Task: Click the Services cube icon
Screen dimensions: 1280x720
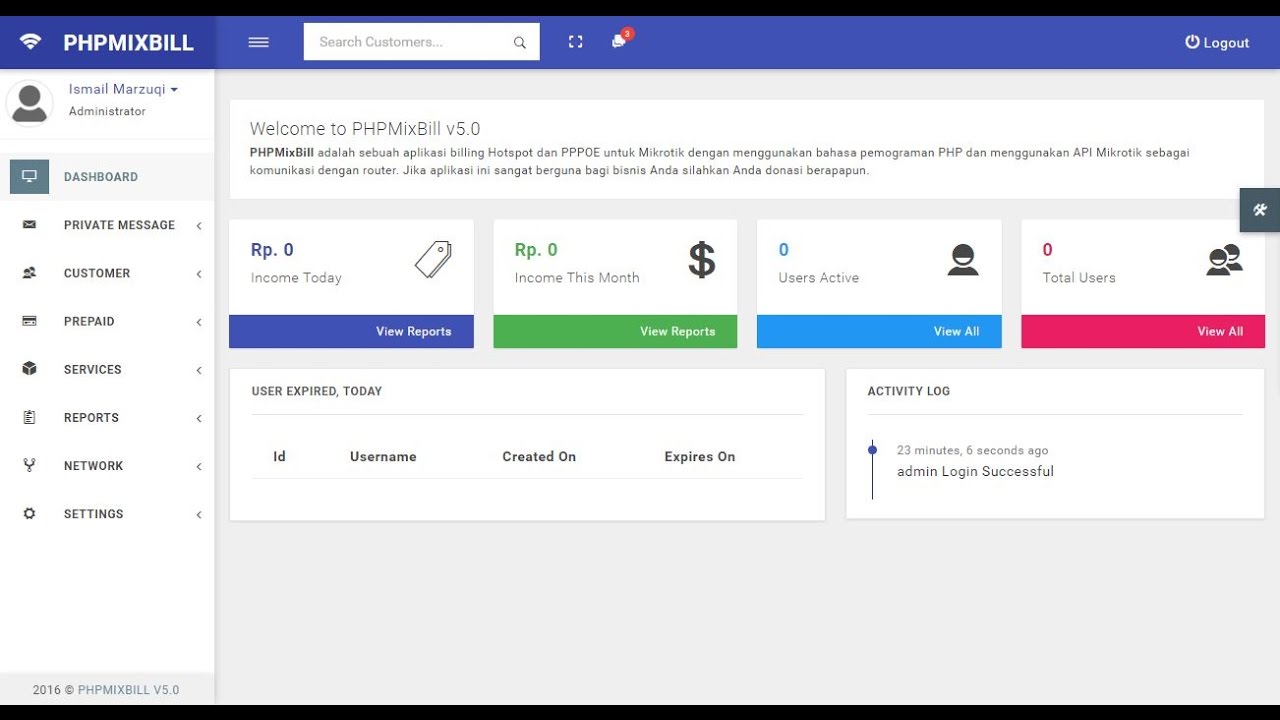Action: coord(29,369)
